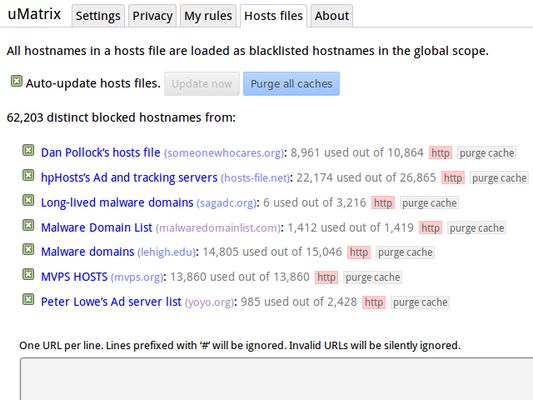Click the 'All hostnames in a hosts file' description
Image resolution: width=533 pixels, height=400 pixels.
click(x=247, y=51)
